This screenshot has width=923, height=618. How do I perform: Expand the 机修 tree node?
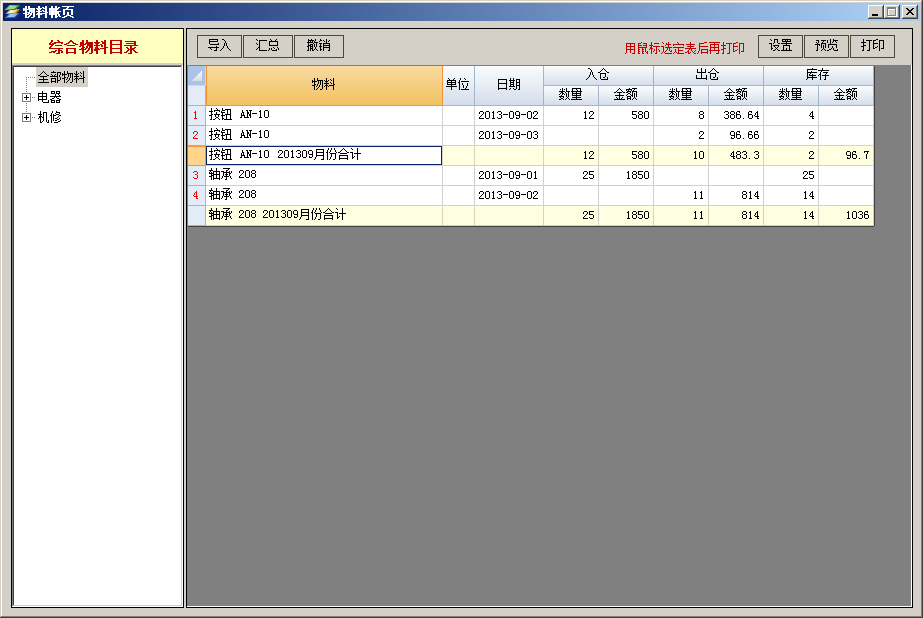tap(27, 118)
